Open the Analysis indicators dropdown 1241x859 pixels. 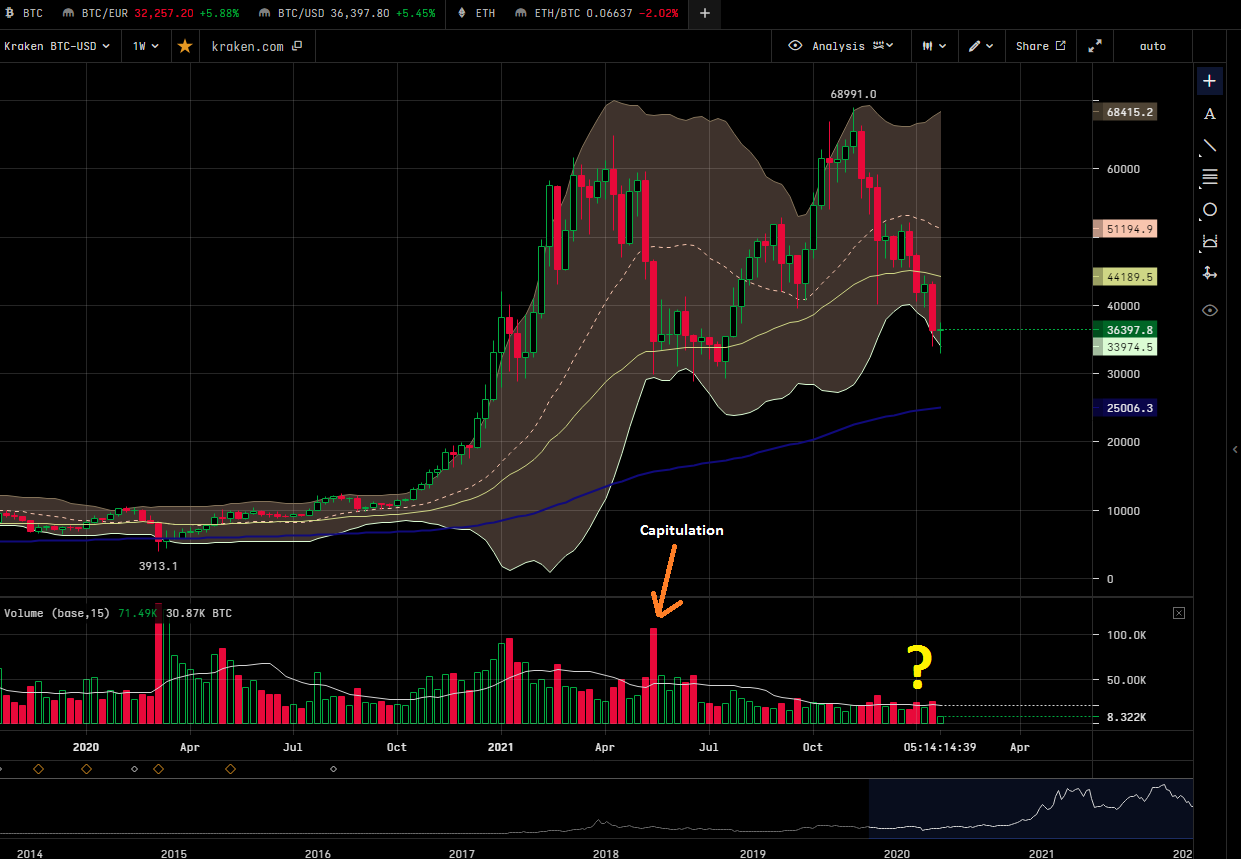tap(851, 46)
